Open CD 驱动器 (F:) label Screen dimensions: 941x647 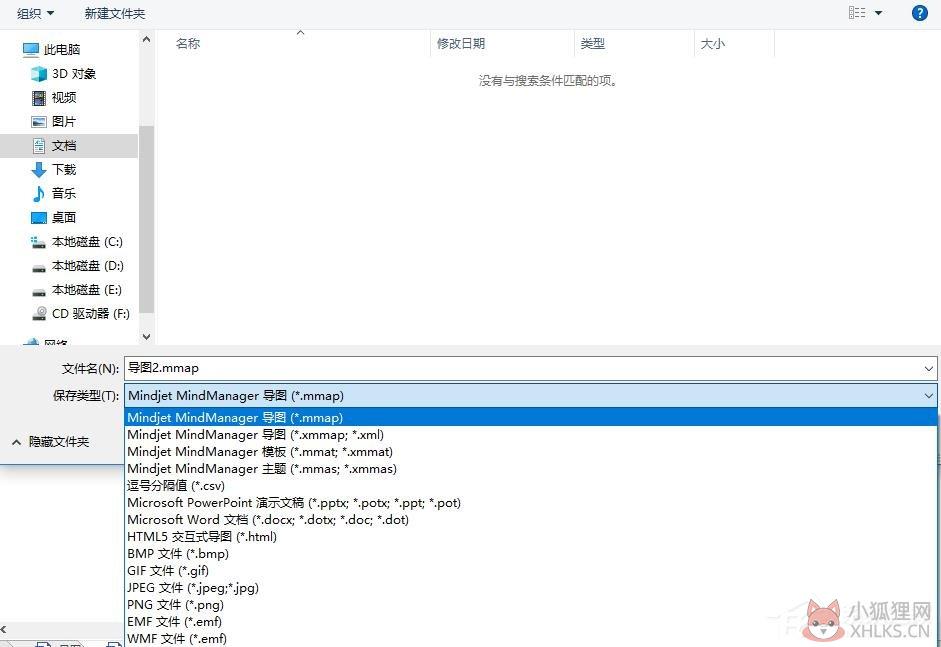tap(91, 314)
